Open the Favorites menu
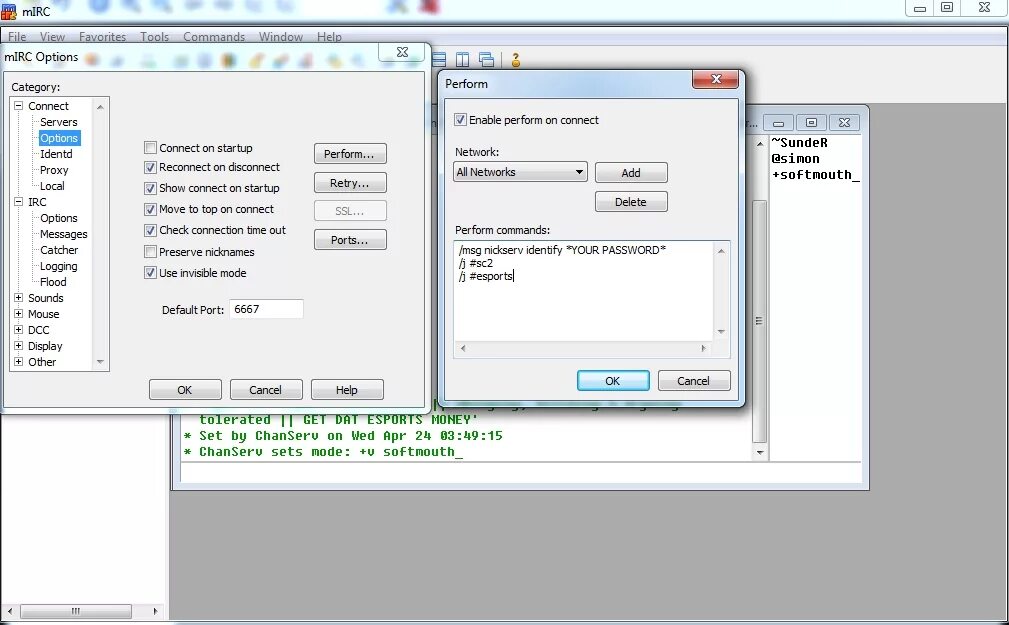This screenshot has height=625, width=1009. pos(102,37)
